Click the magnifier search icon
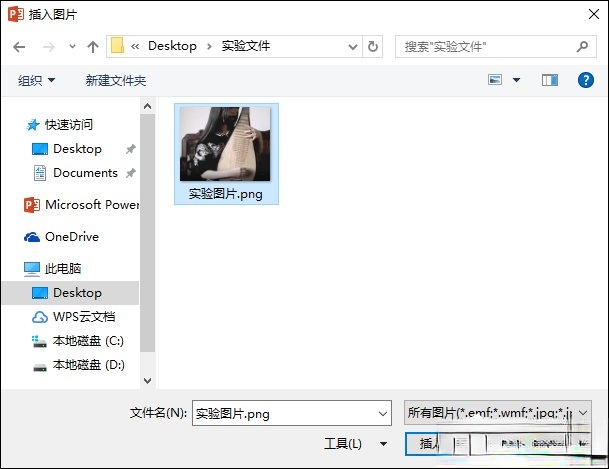This screenshot has width=609, height=469. click(582, 46)
